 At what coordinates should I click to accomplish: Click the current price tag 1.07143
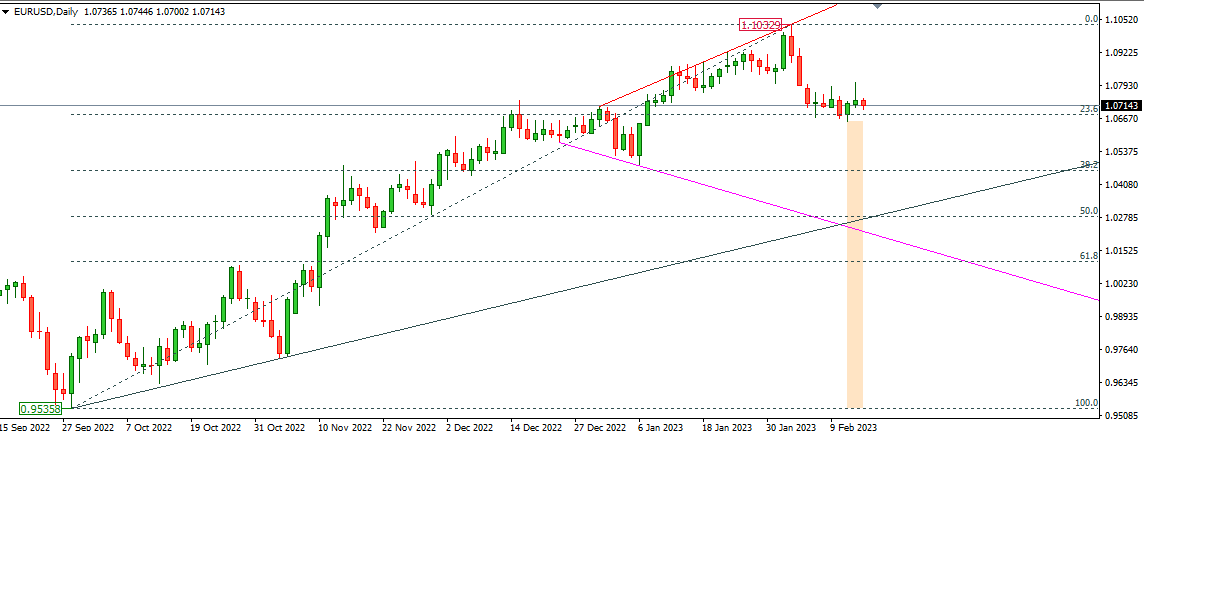1122,105
